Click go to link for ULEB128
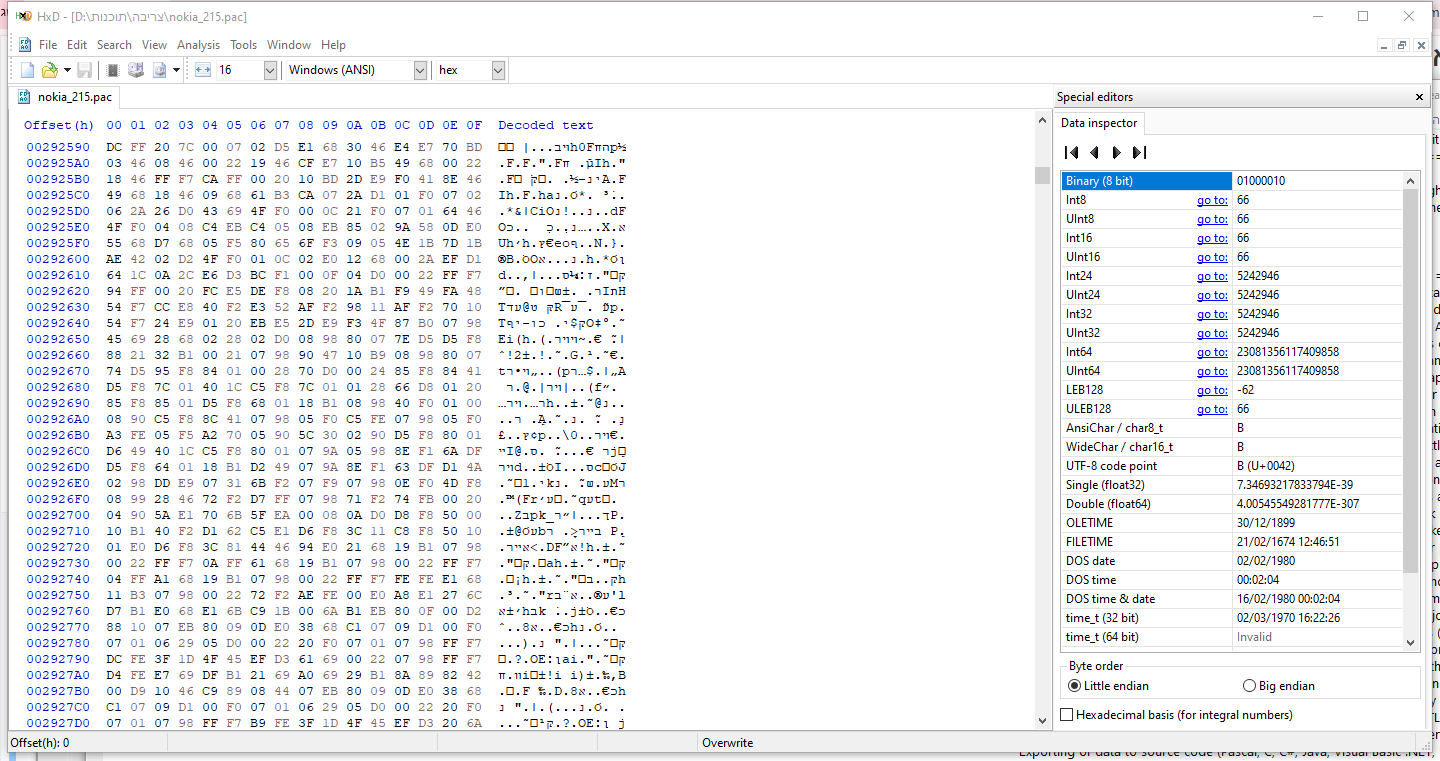This screenshot has width=1440, height=761. pyautogui.click(x=1212, y=409)
